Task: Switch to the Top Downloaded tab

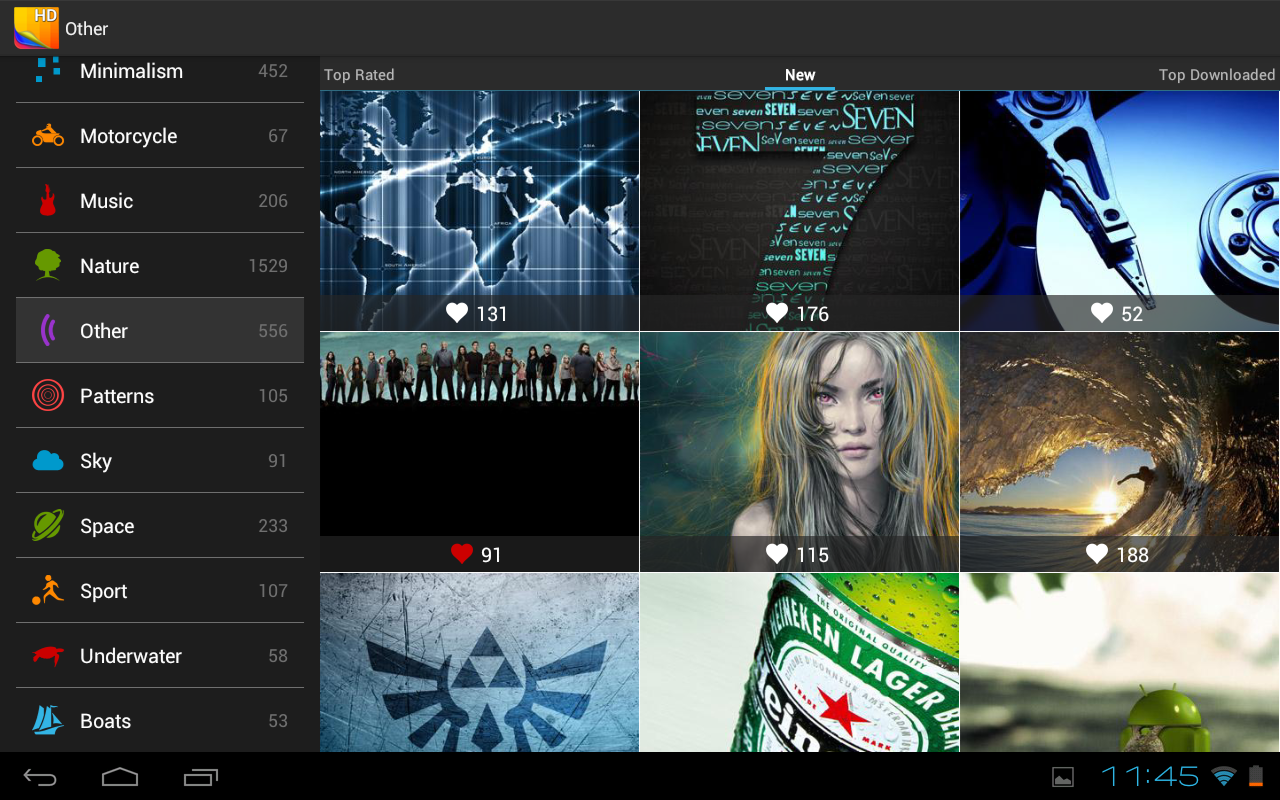Action: [x=1217, y=75]
